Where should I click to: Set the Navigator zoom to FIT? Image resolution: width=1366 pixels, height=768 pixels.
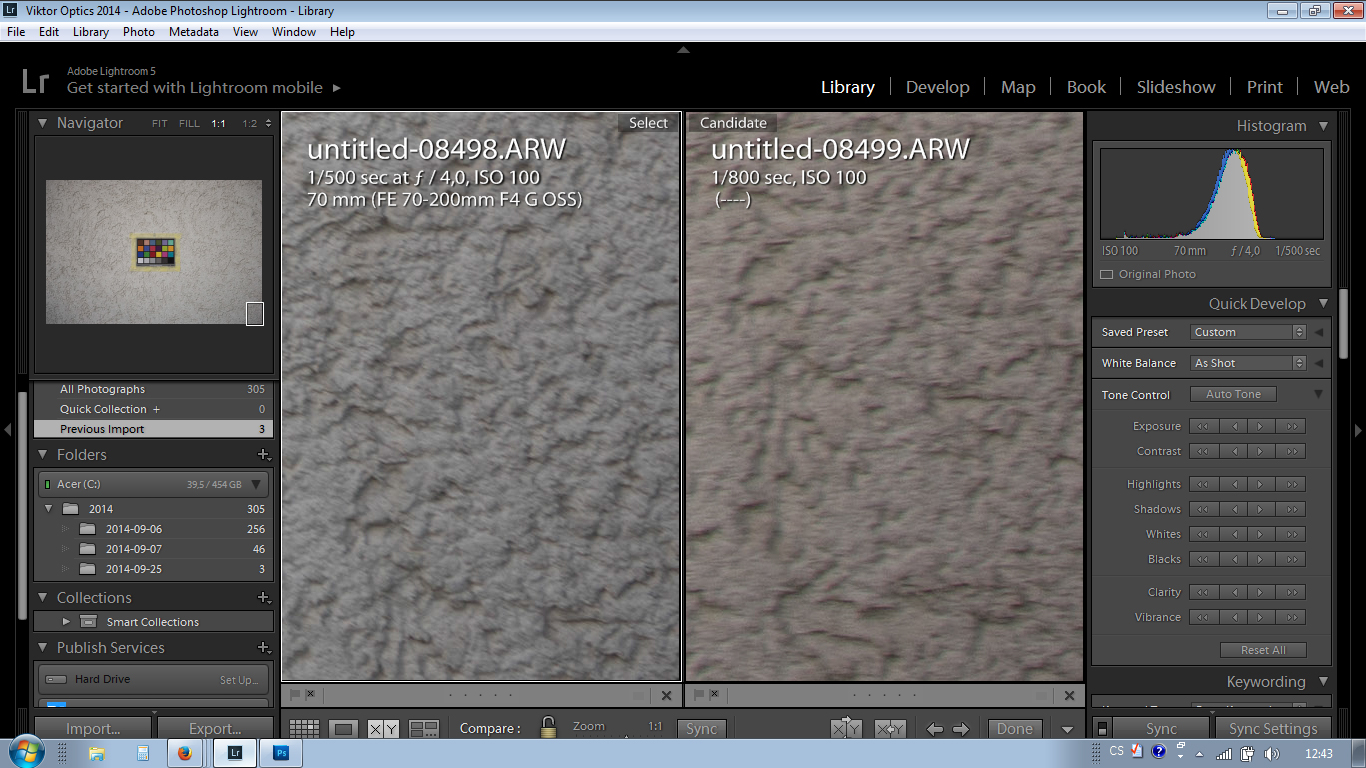tap(160, 124)
